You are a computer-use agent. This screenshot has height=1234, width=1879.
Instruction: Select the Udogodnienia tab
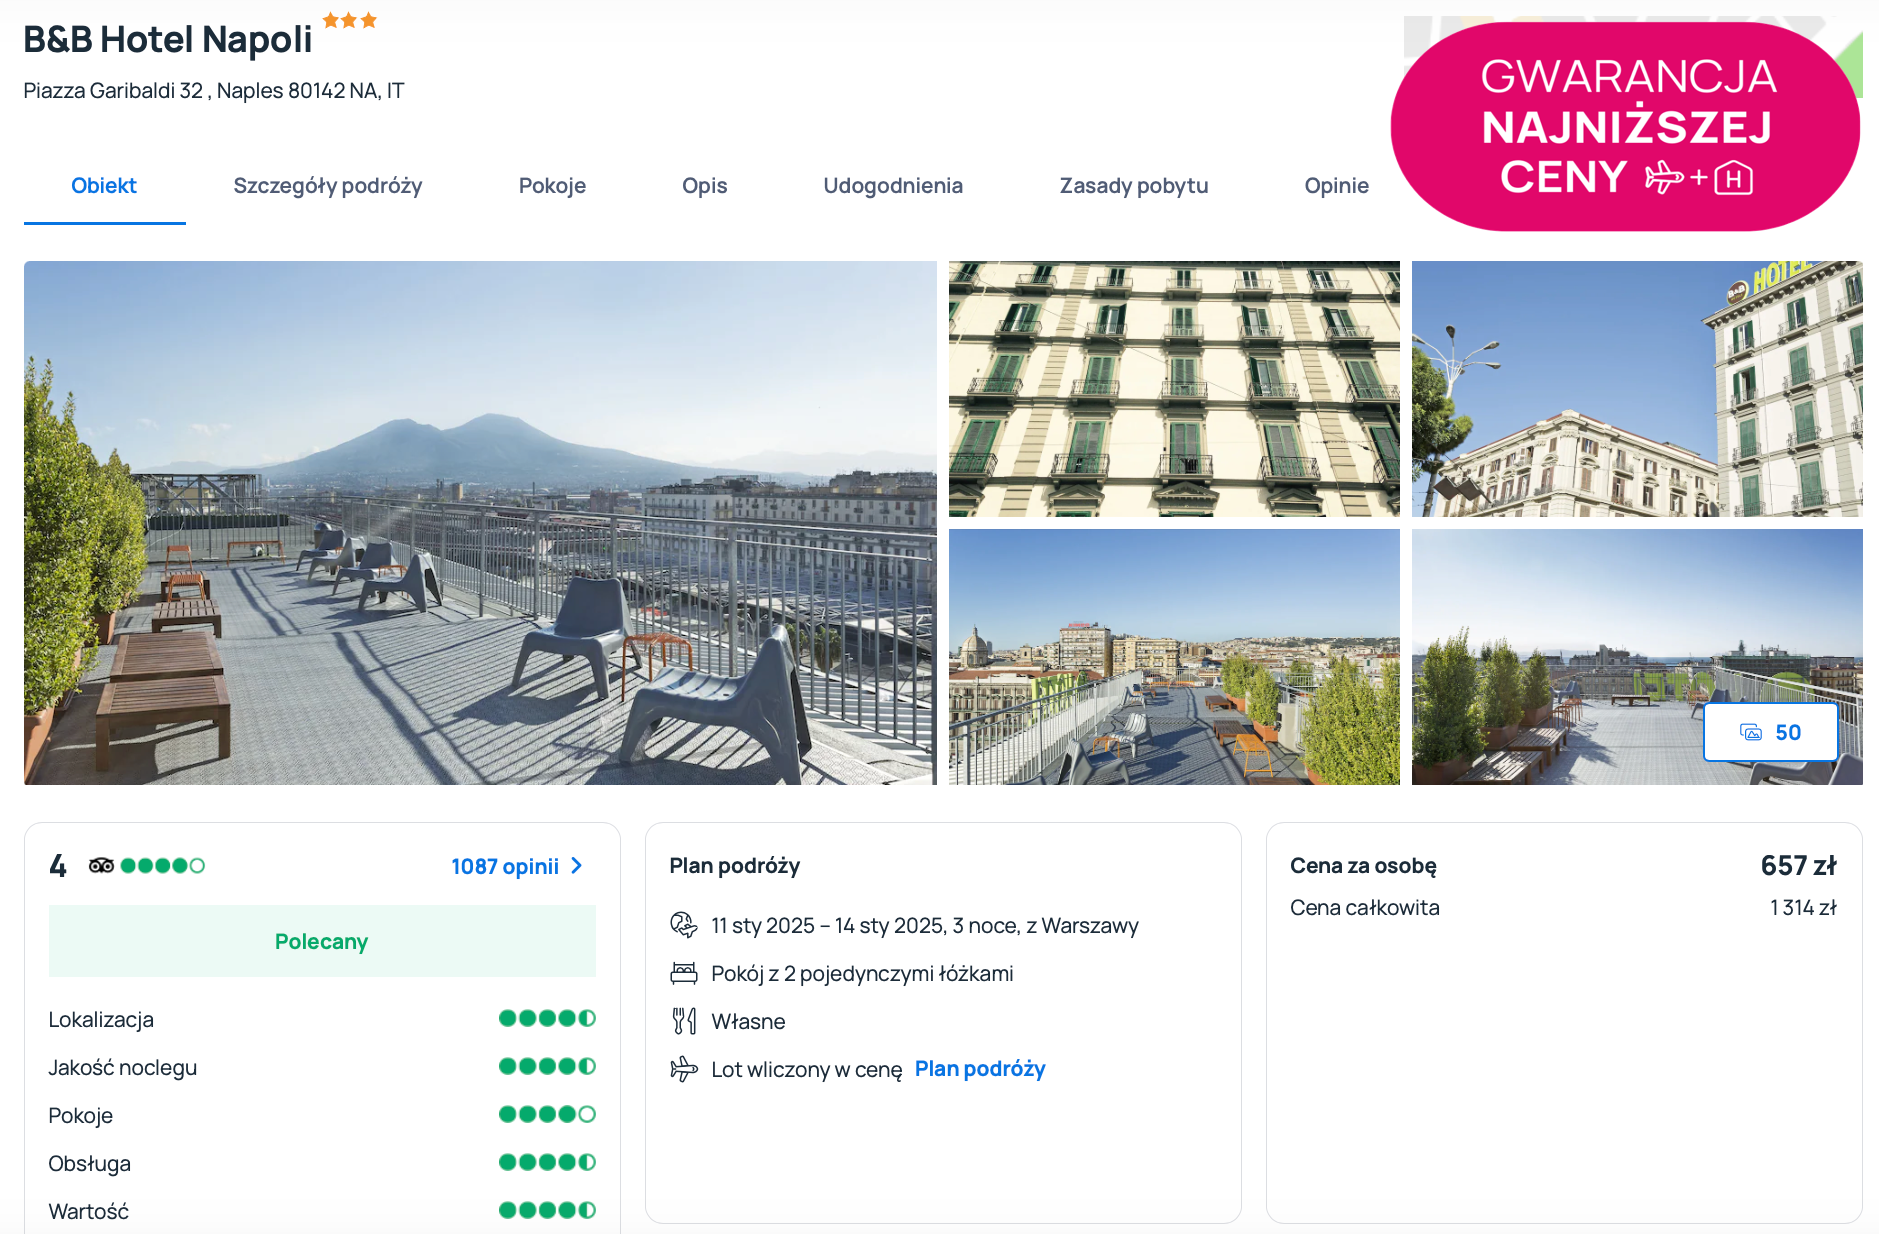[893, 186]
